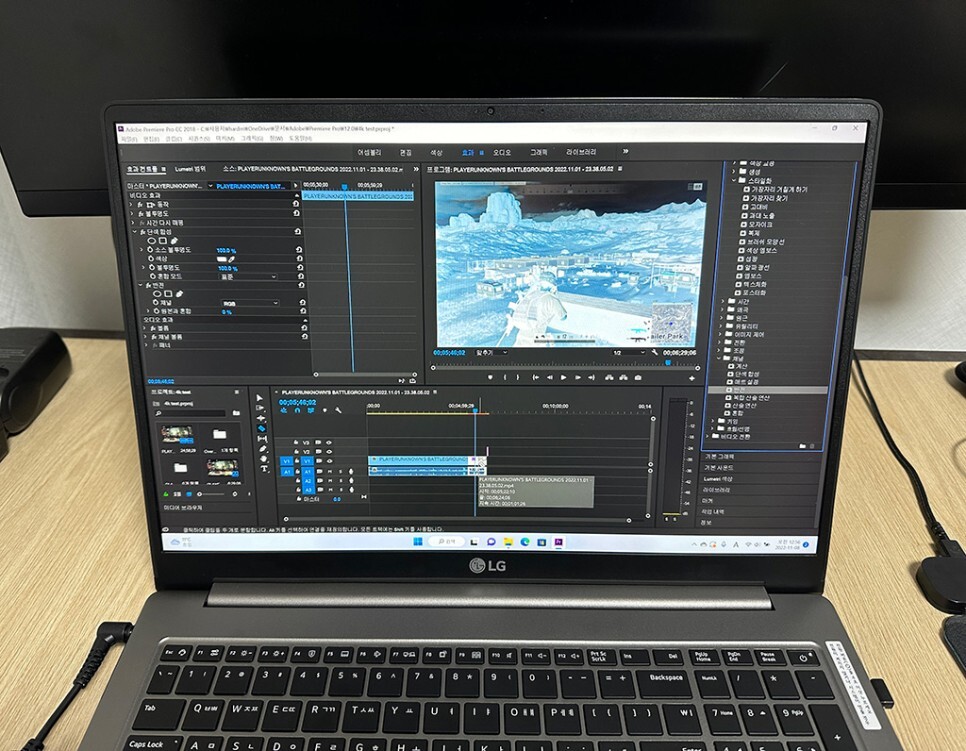Reset the 동작 effect parameters
The image size is (966, 751).
coord(296,203)
